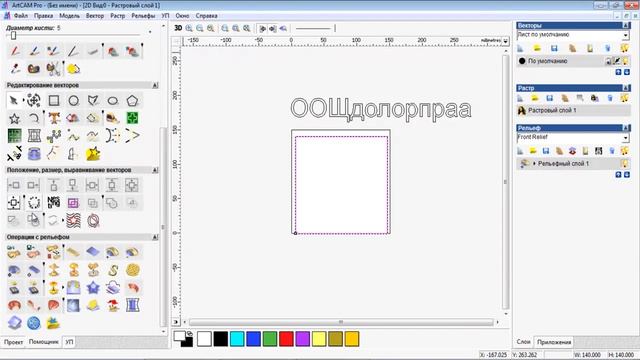Viewport: 640px width, 360px height.
Task: Toggle all visibility bulb in Векторы toolbar
Action: 624,48
